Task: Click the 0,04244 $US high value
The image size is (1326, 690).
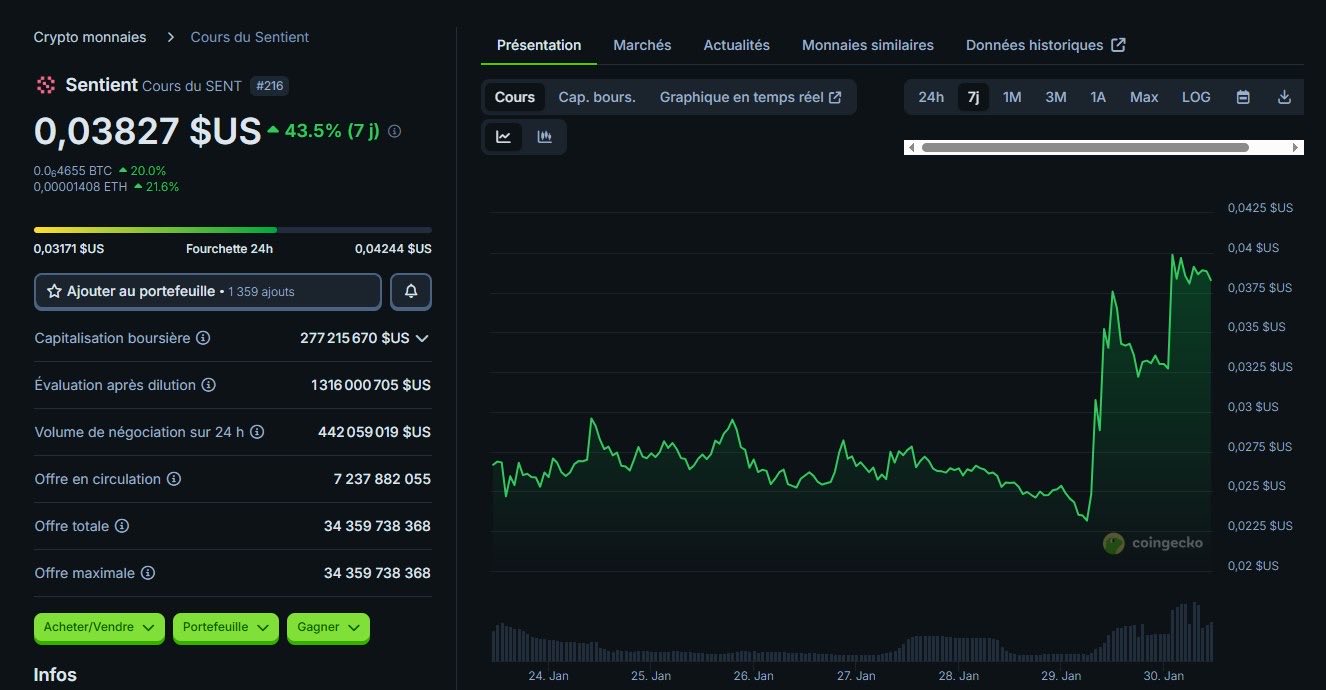Action: [393, 248]
